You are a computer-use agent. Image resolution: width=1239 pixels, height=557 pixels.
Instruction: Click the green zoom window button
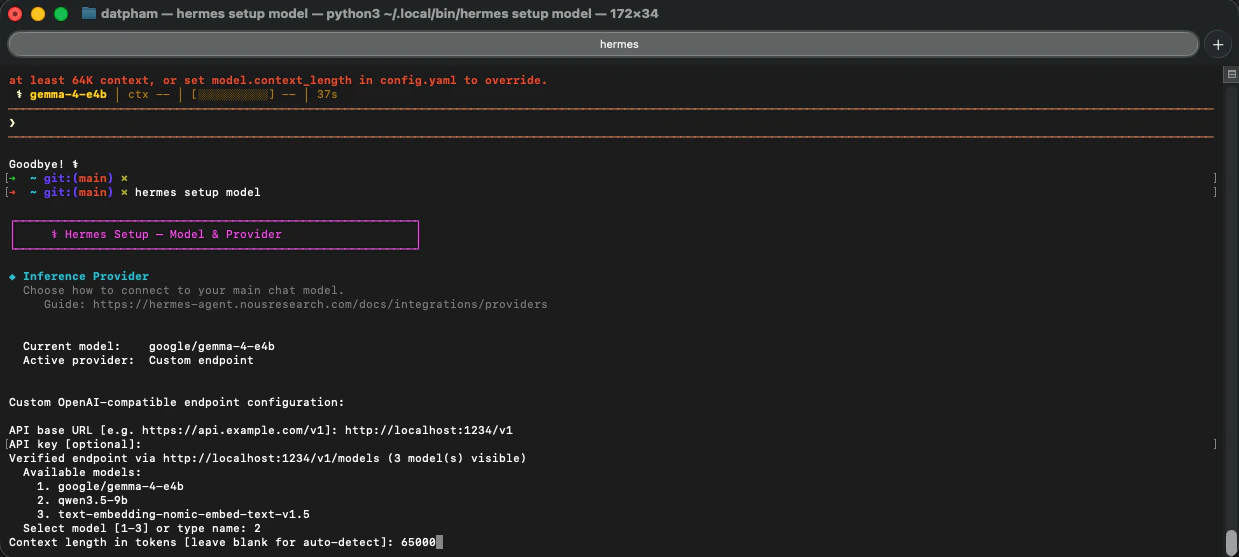[x=60, y=14]
